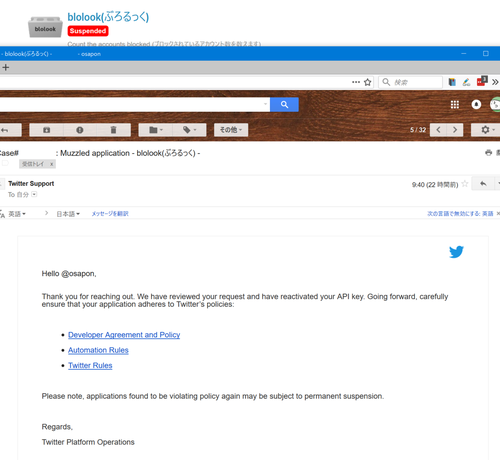This screenshot has height=460, width=500.
Task: Open the books library toolbar icon
Action: (452, 82)
